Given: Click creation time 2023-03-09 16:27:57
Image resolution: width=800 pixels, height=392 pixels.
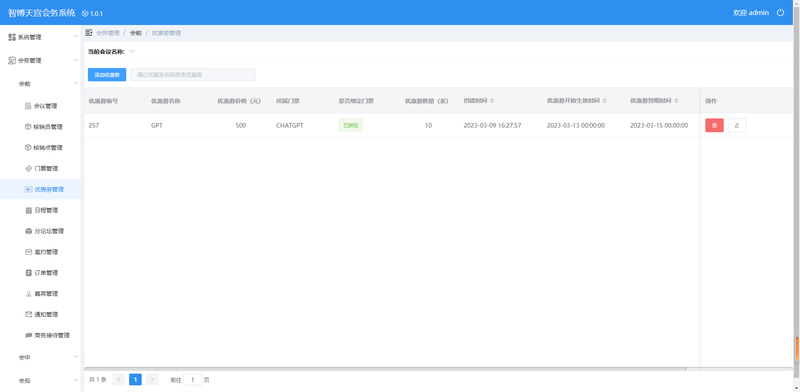Looking at the screenshot, I should pos(492,125).
